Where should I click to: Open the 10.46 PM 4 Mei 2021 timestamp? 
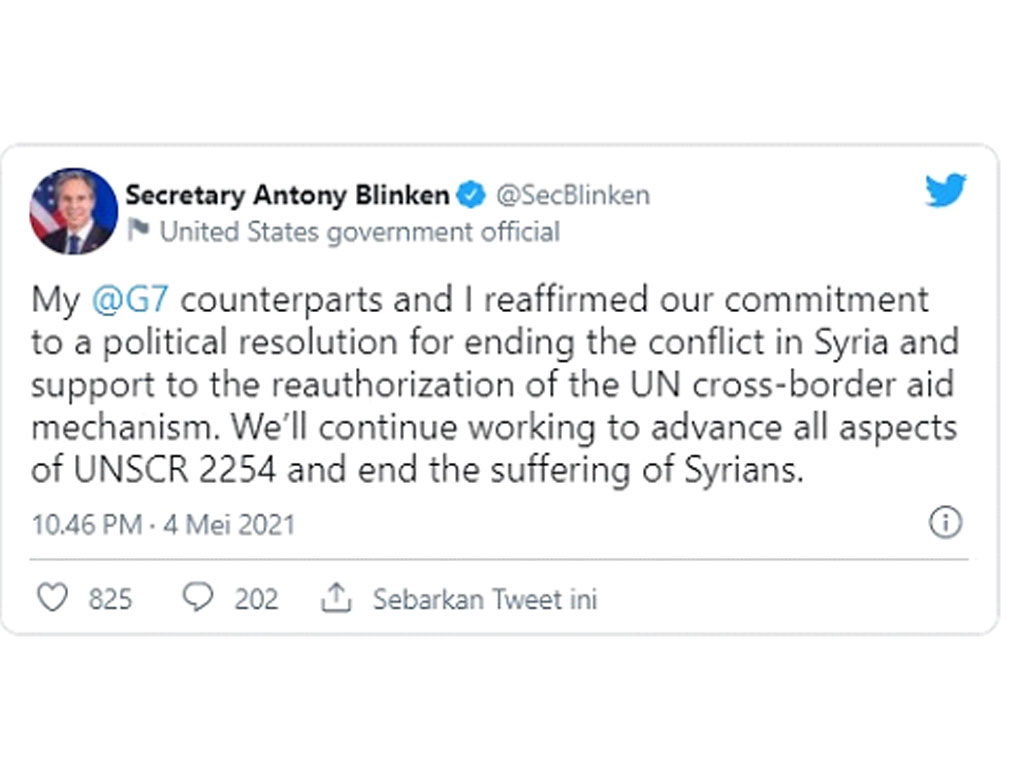click(x=163, y=524)
